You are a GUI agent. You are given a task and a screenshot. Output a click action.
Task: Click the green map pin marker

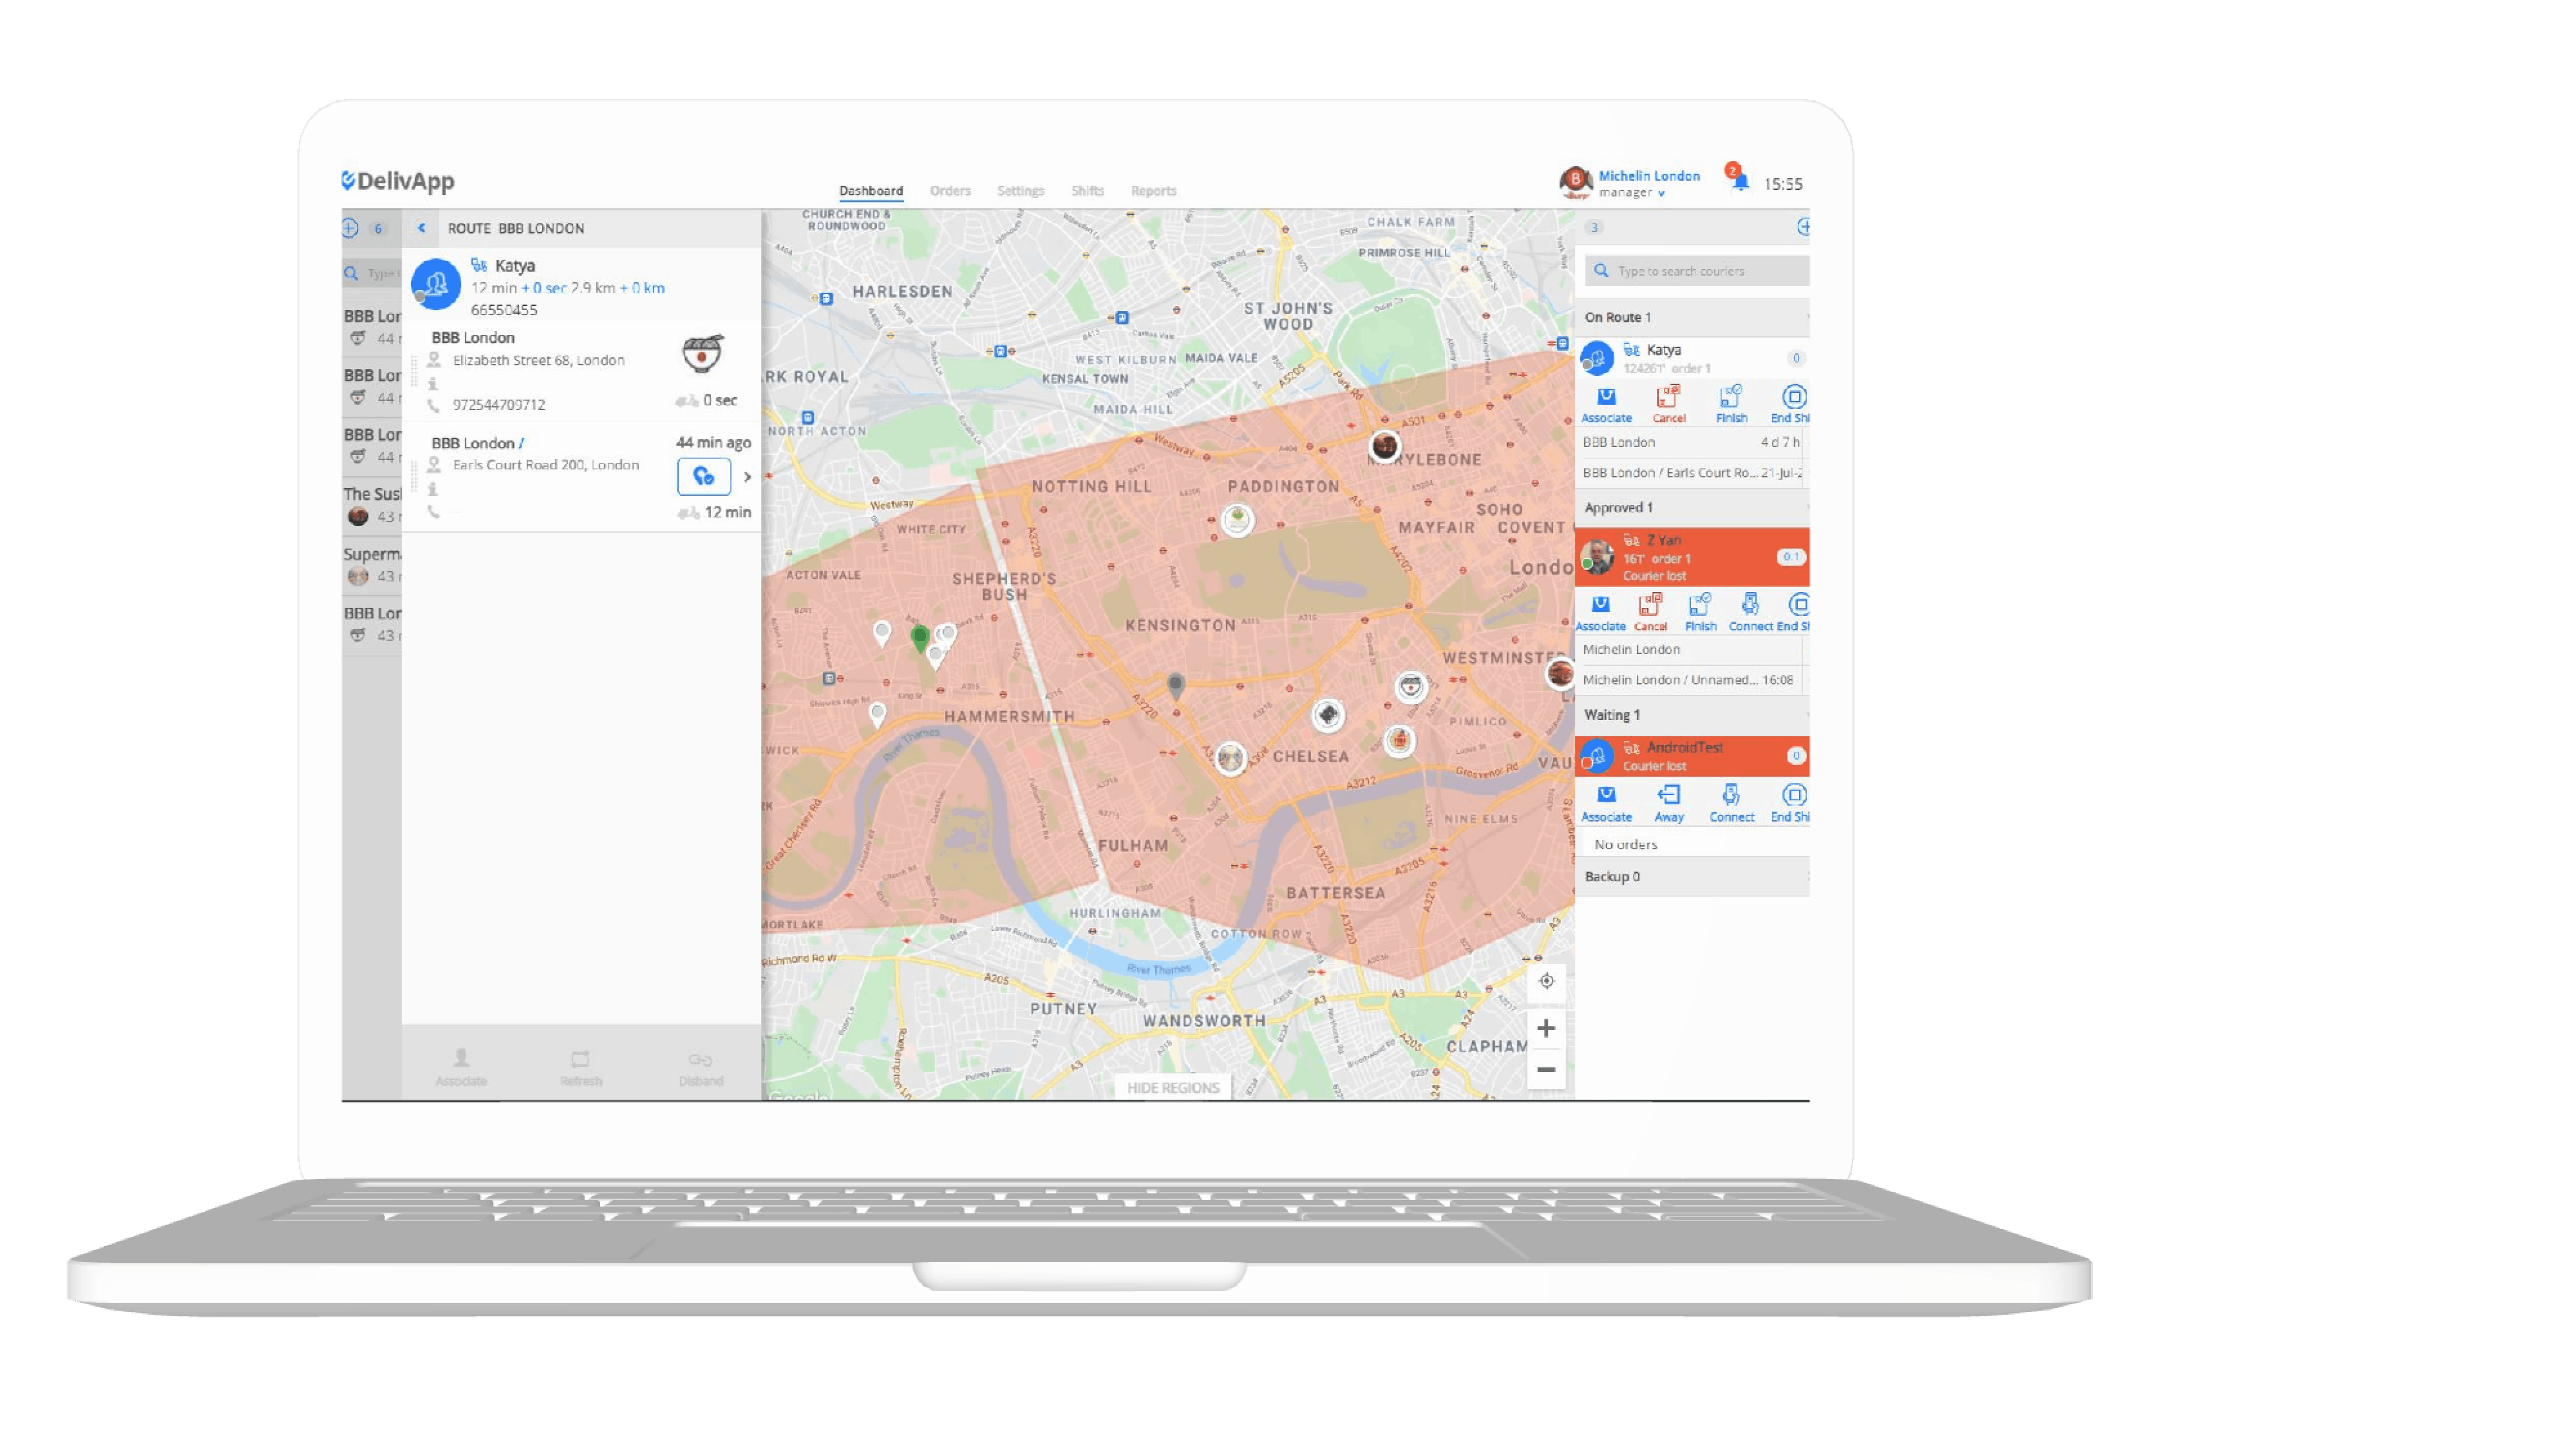[x=920, y=637]
